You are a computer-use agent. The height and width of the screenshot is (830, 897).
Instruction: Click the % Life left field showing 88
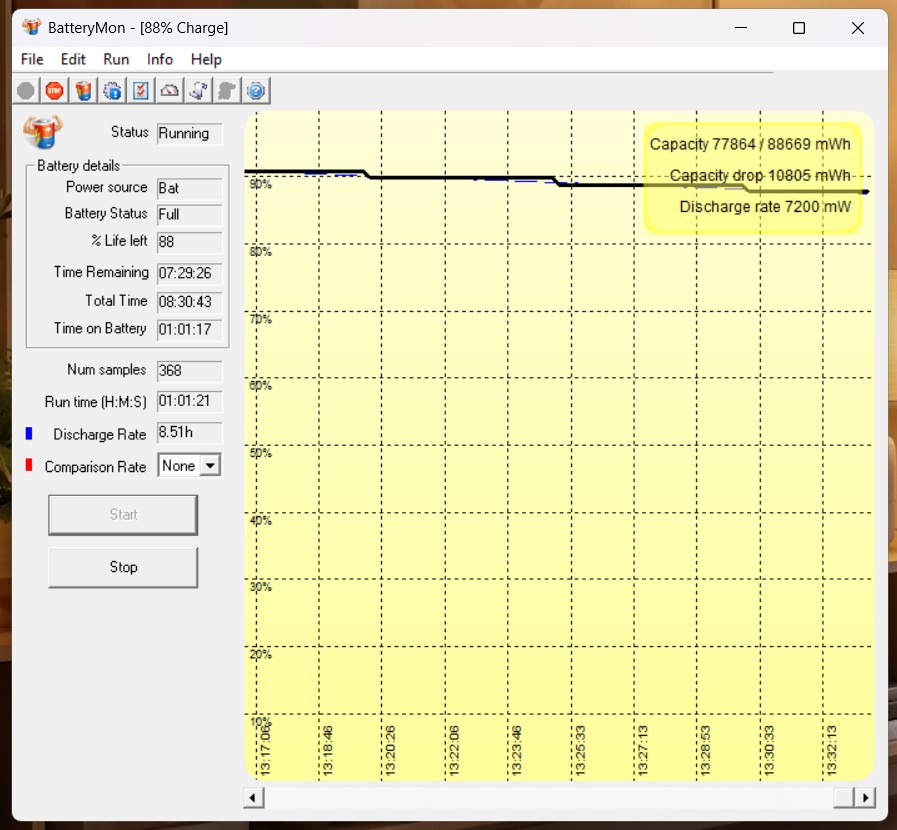[x=189, y=242]
